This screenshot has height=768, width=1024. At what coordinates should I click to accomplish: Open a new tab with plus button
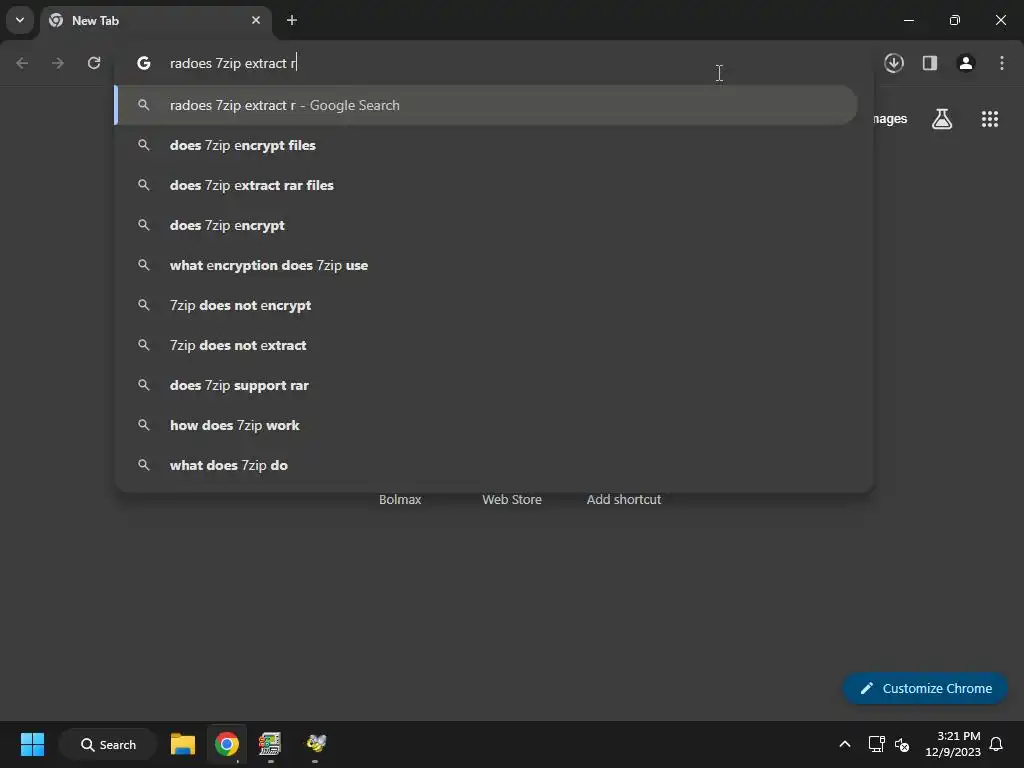(292, 20)
